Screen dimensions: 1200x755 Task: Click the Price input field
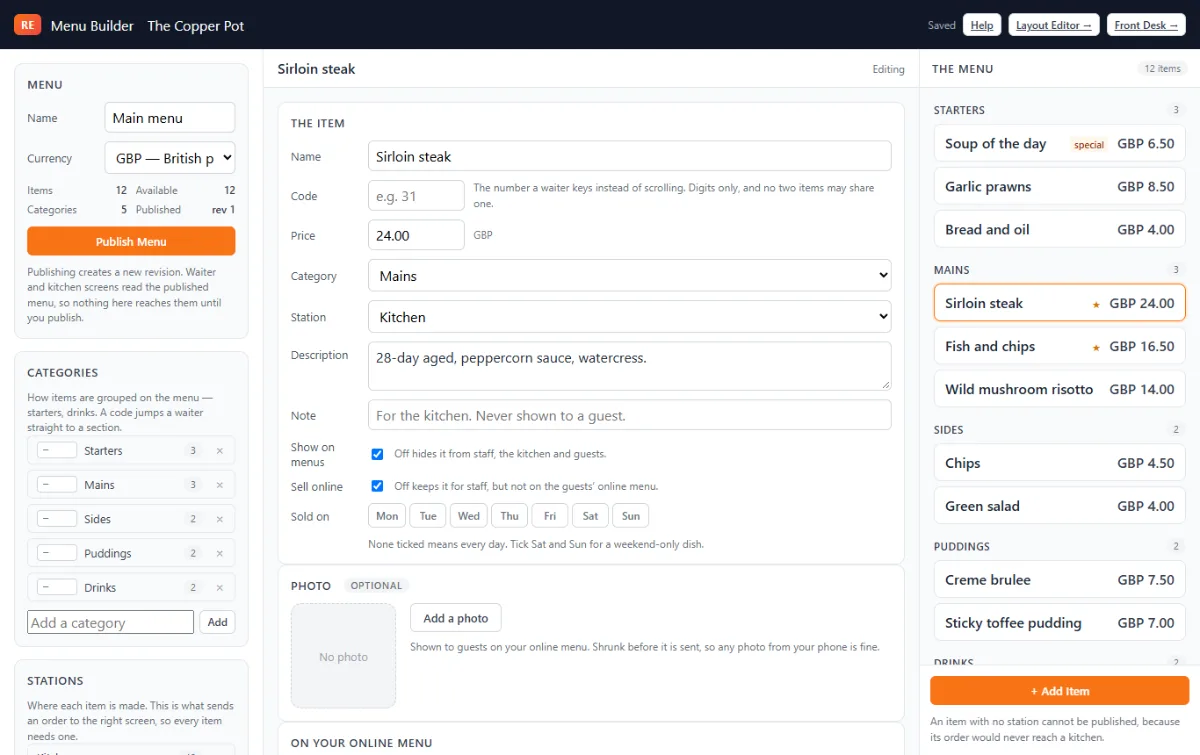[416, 236]
